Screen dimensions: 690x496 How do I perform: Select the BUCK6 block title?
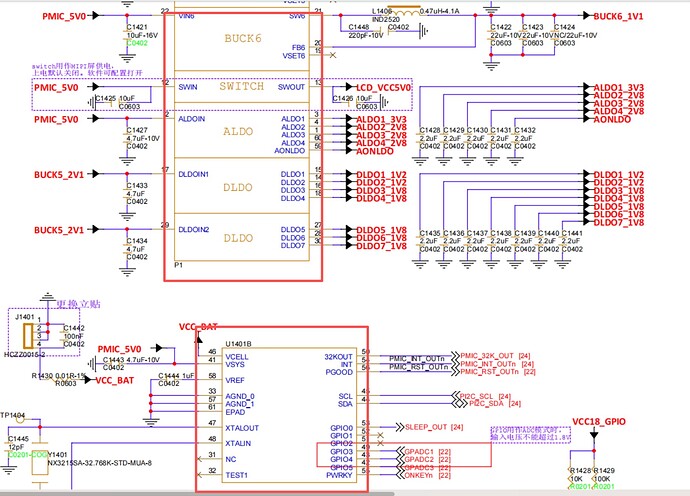coord(243,38)
